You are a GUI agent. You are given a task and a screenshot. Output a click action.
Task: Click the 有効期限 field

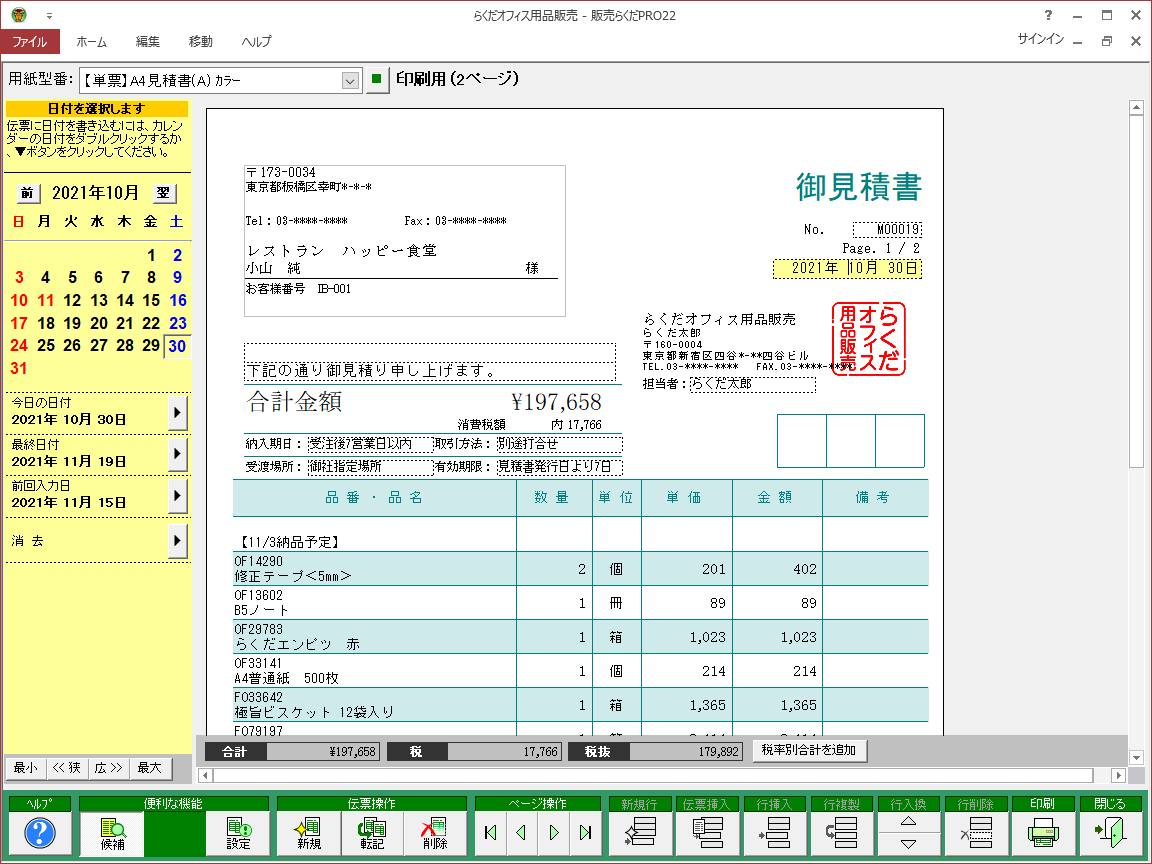coord(559,467)
